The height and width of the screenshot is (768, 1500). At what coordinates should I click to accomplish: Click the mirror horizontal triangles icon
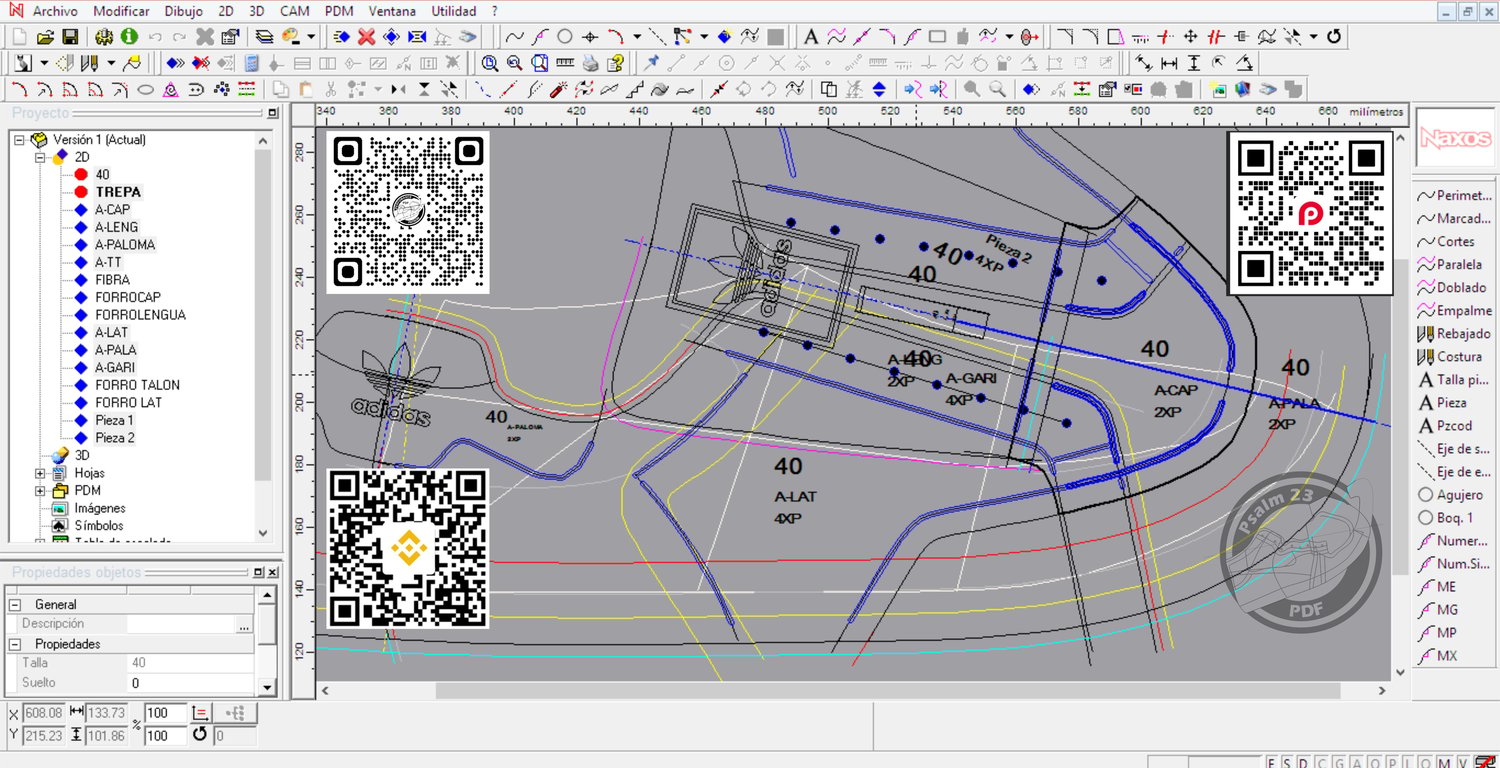pyautogui.click(x=399, y=89)
